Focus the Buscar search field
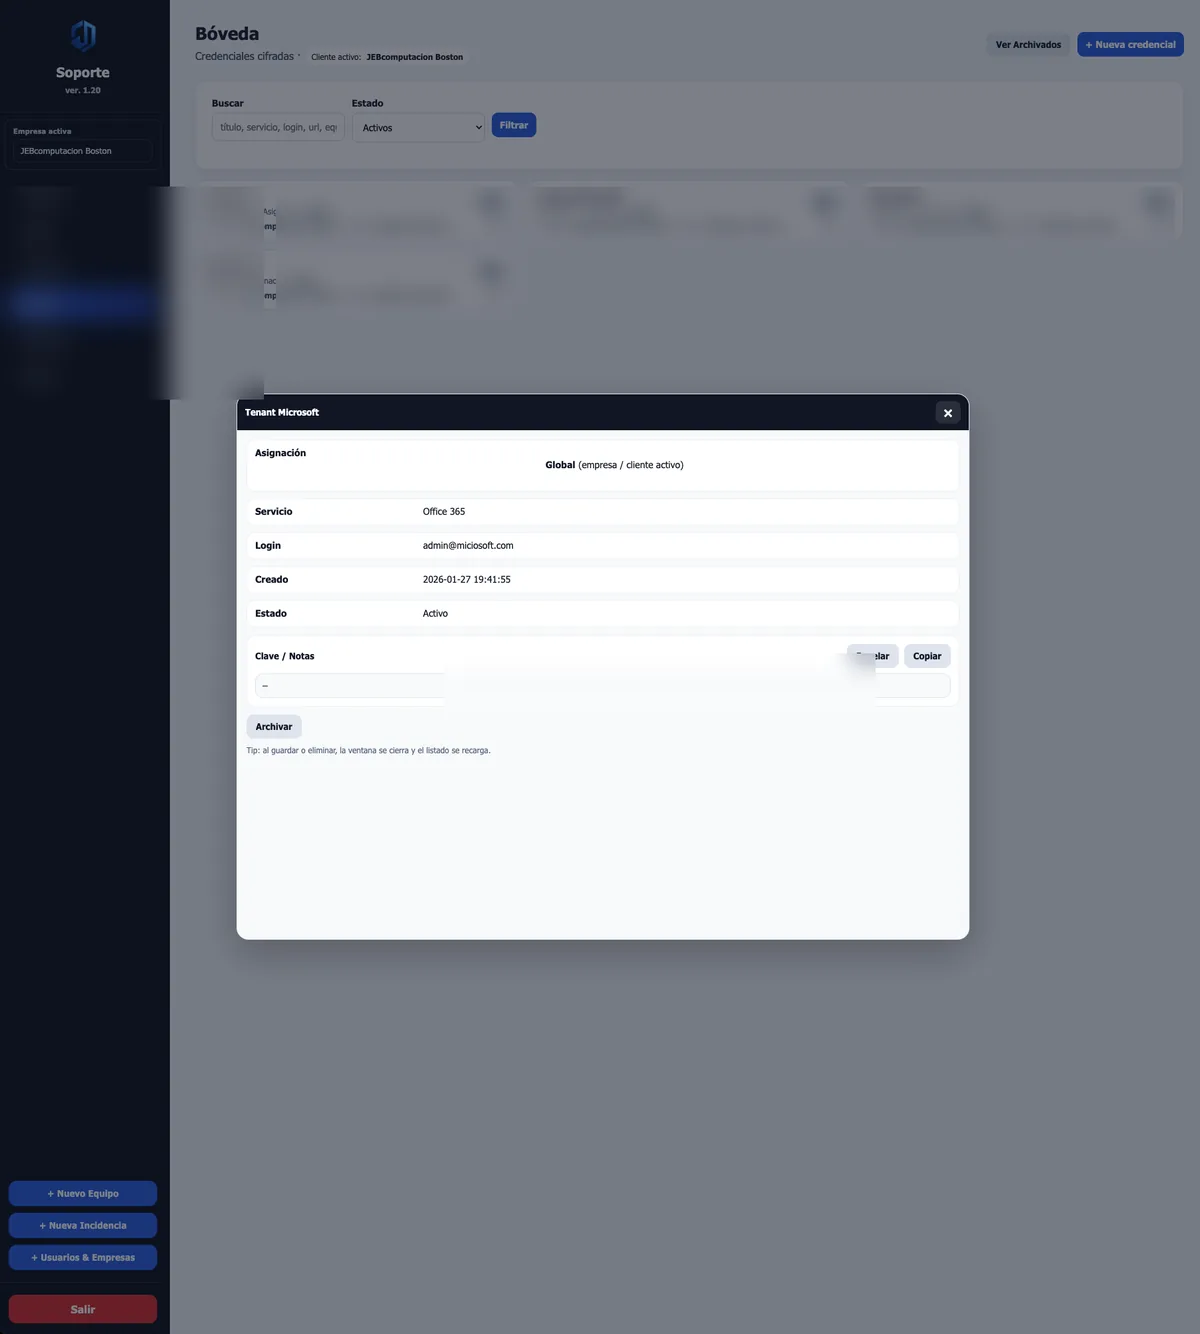Screen dimensions: 1200x1334 coord(278,127)
